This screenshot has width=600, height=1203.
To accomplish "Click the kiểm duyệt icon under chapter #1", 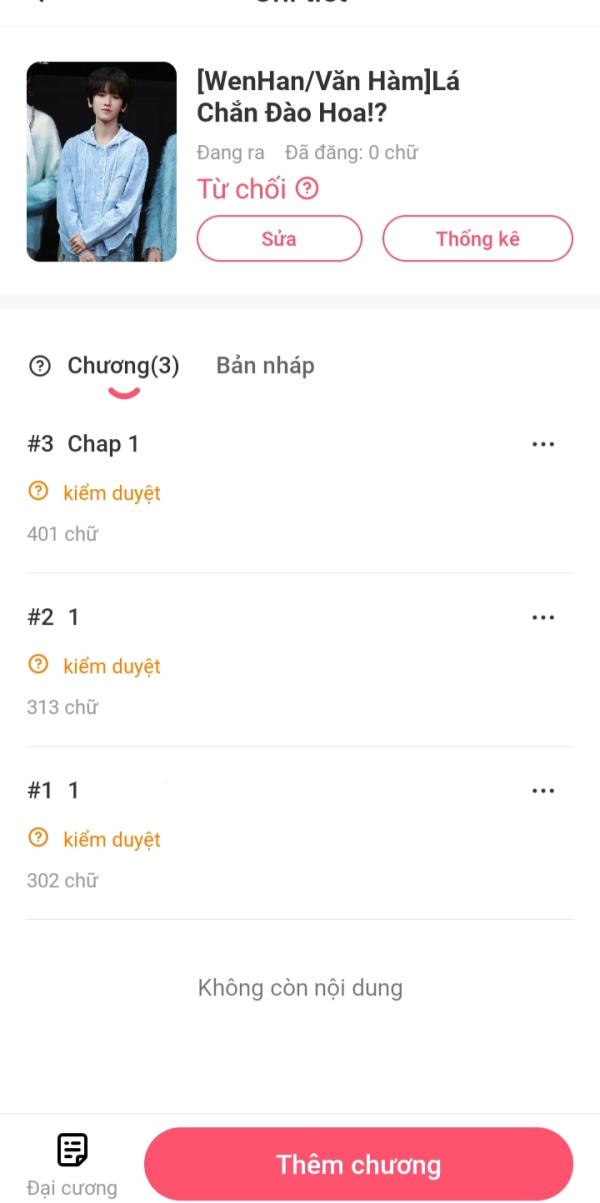I will tap(39, 838).
